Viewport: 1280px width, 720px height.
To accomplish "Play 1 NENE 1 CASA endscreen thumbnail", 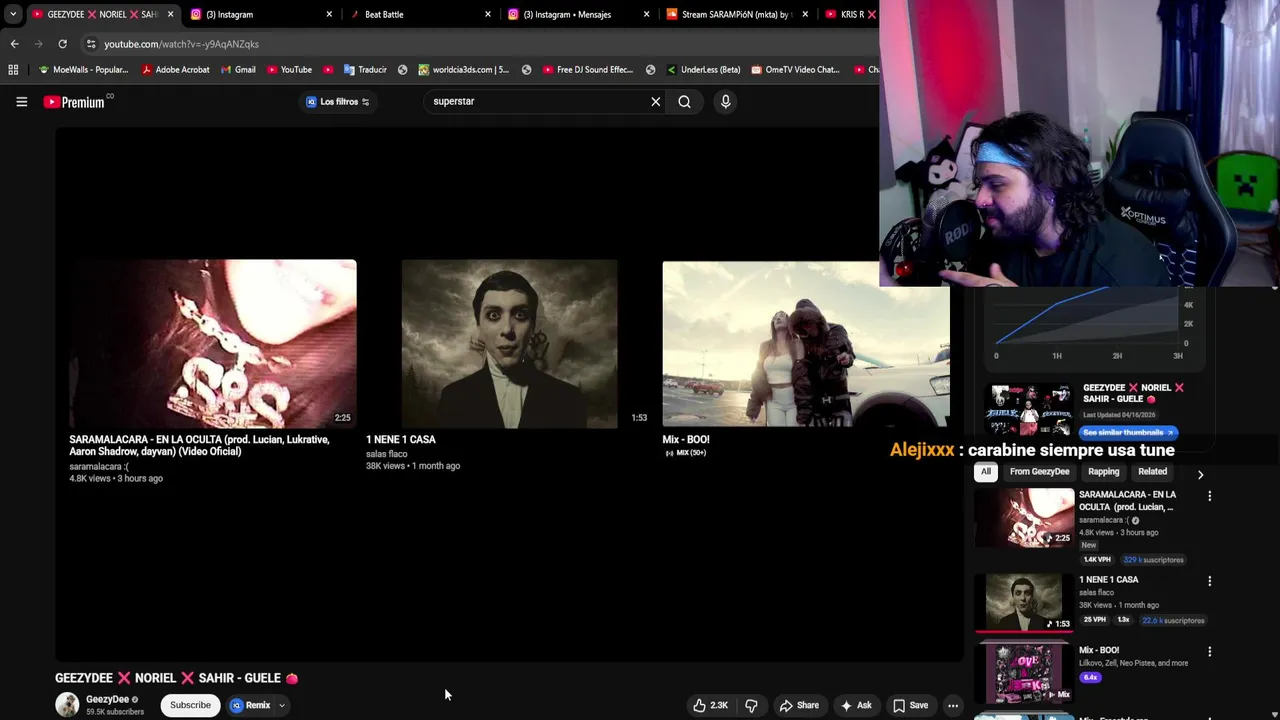I will (509, 344).
